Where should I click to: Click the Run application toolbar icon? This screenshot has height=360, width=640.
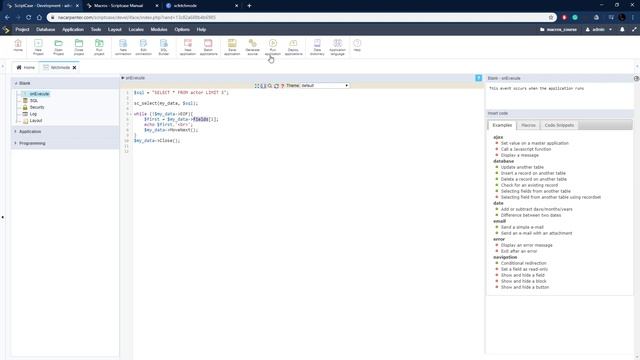click(273, 47)
